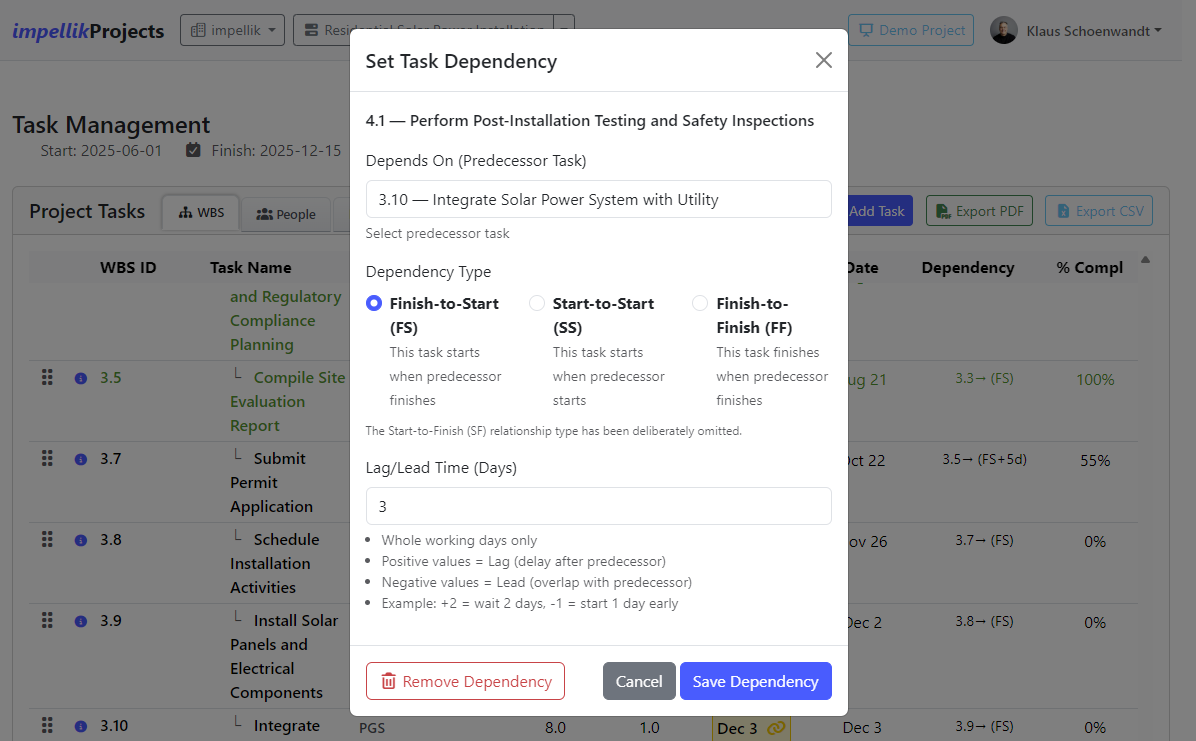
Task: Click the drag handle for task 3.7
Action: click(47, 458)
